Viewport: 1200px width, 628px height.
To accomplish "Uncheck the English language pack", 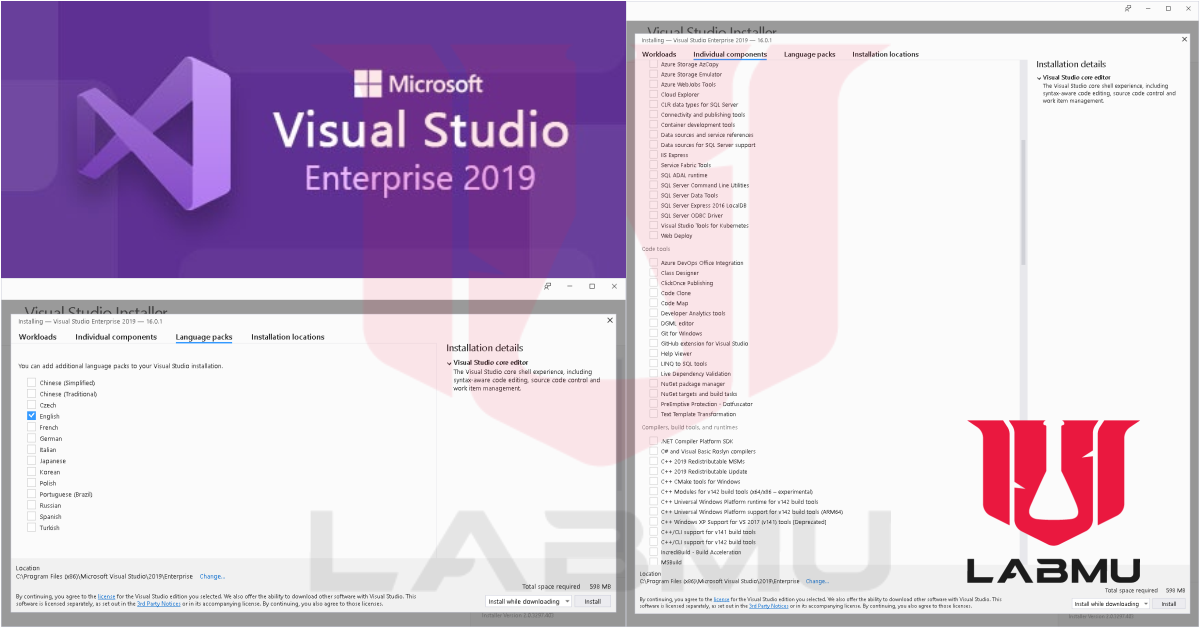I will pyautogui.click(x=31, y=416).
